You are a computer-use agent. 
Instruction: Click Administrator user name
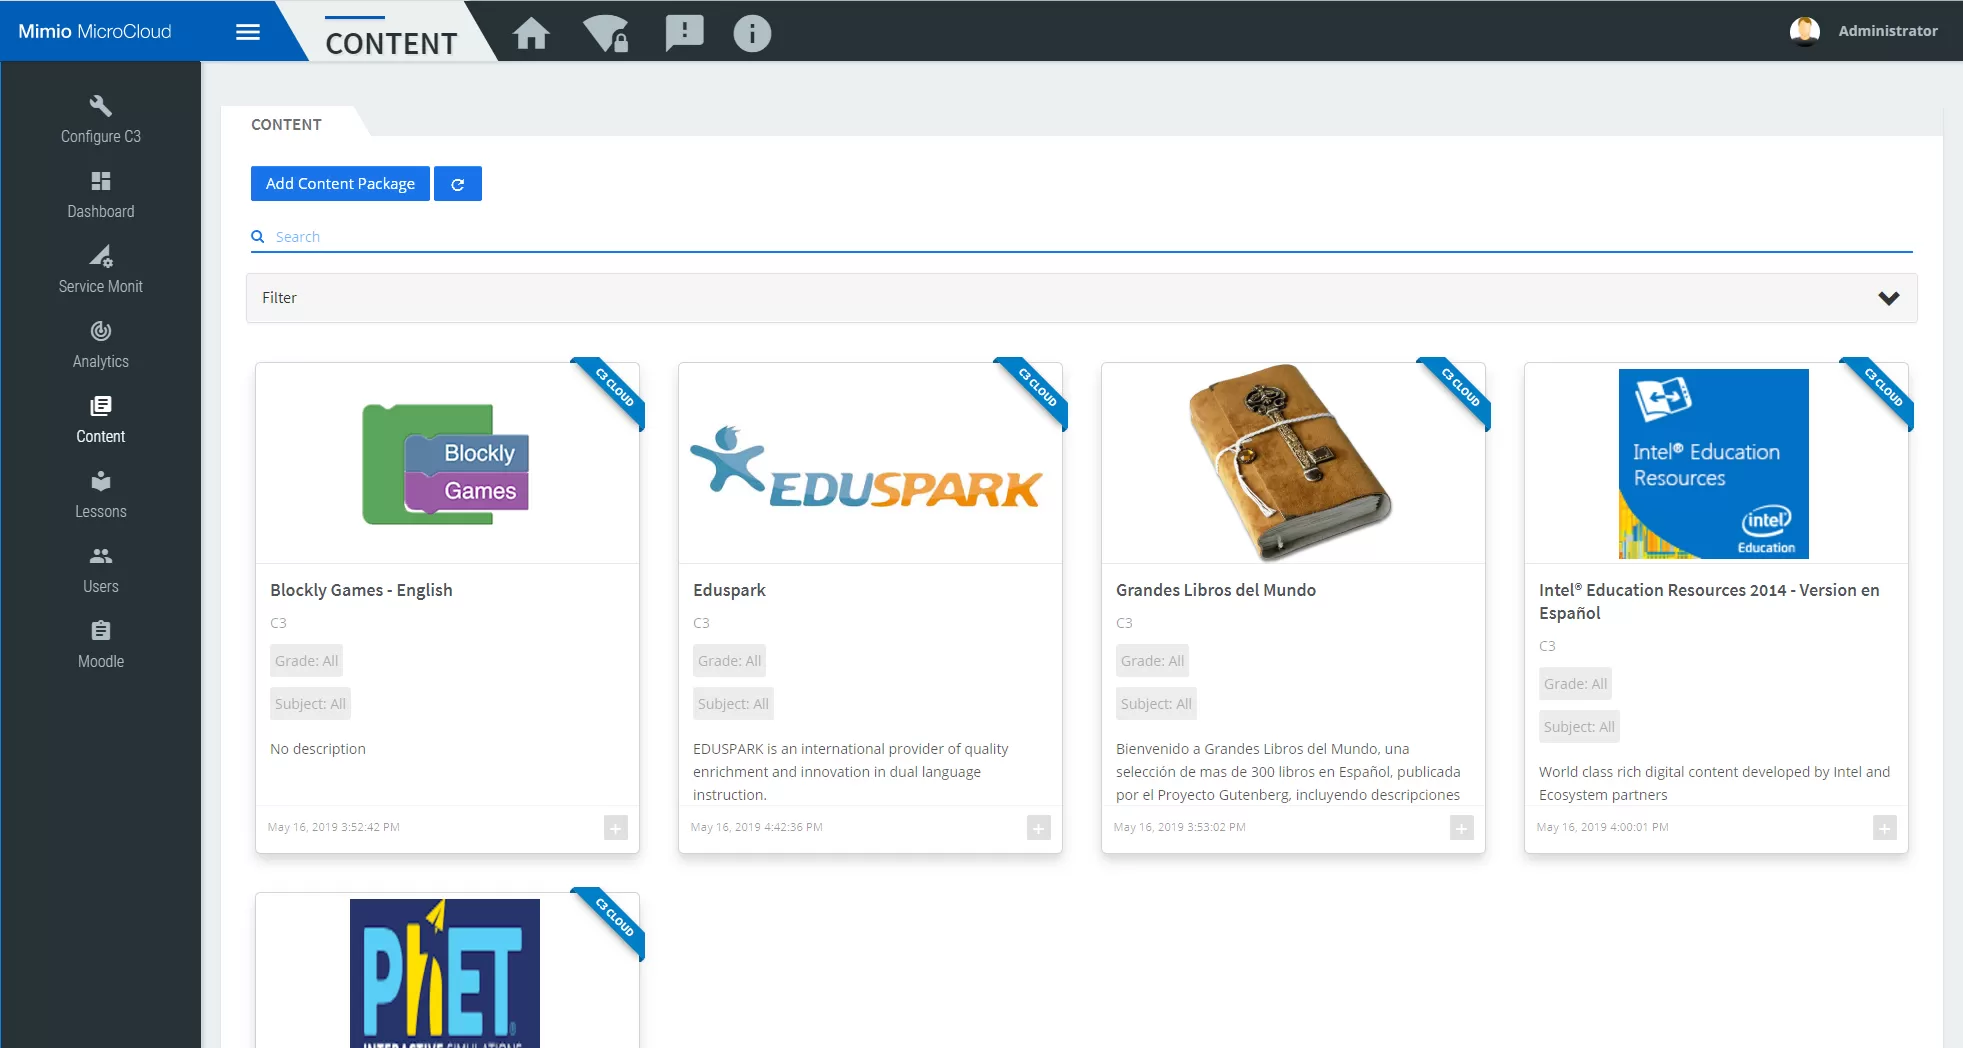pyautogui.click(x=1888, y=31)
